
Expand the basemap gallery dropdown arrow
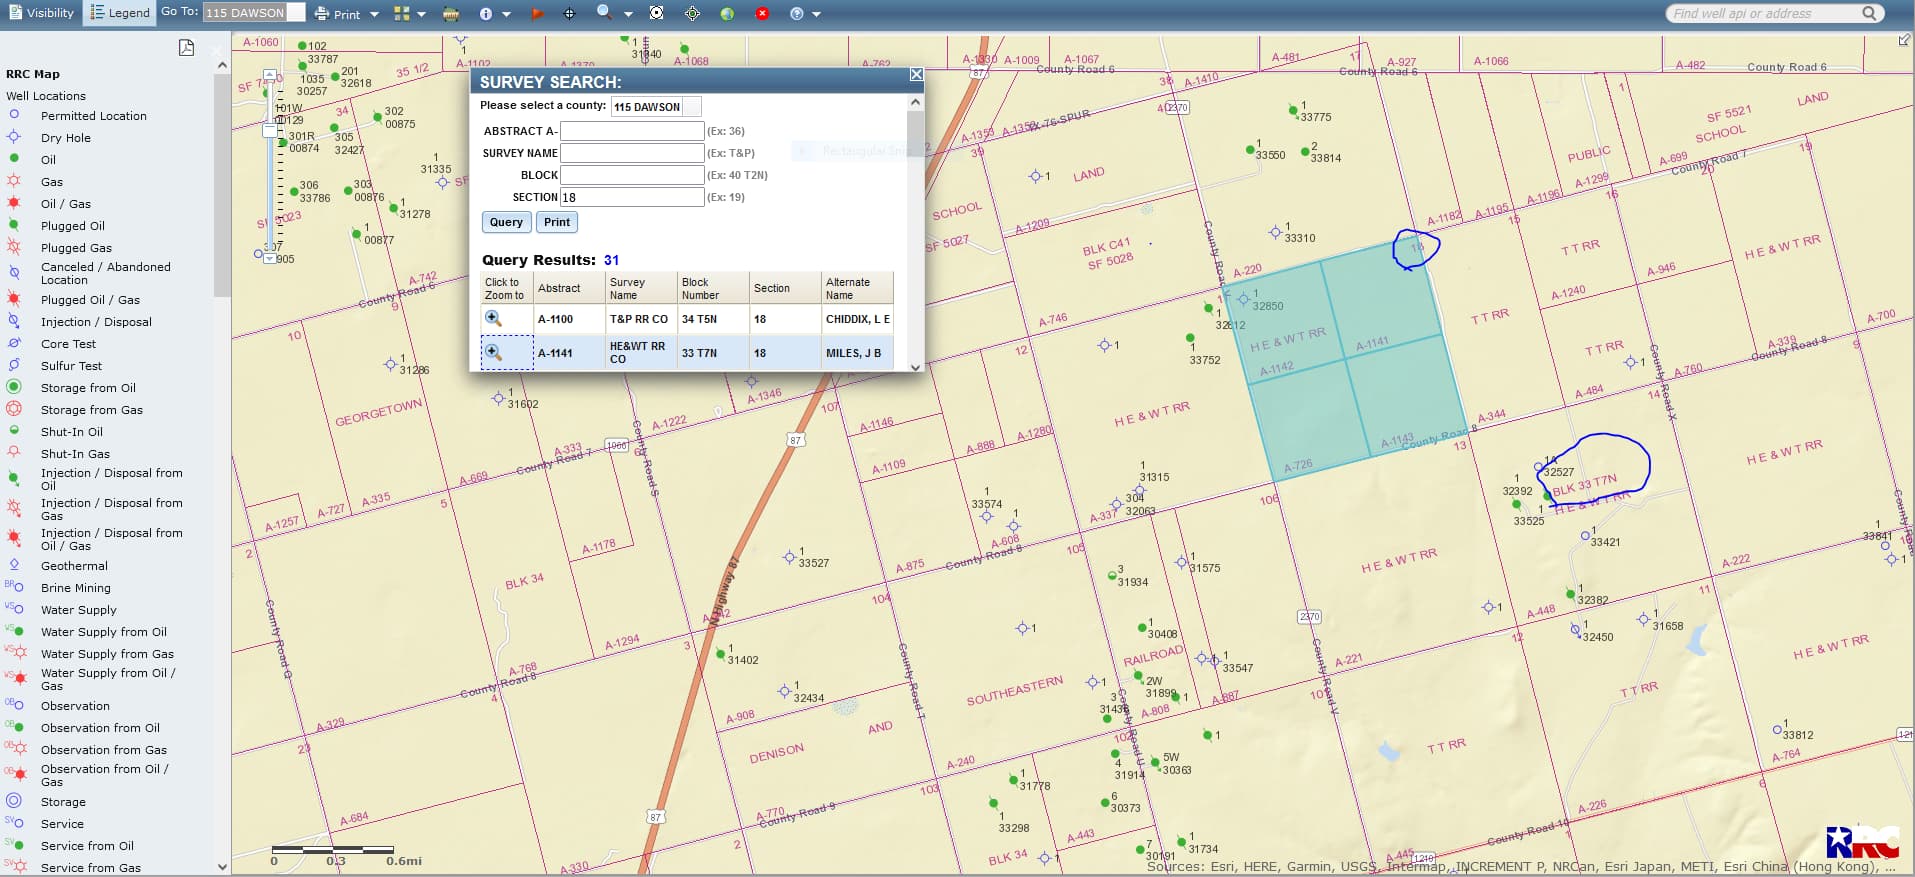tap(421, 14)
